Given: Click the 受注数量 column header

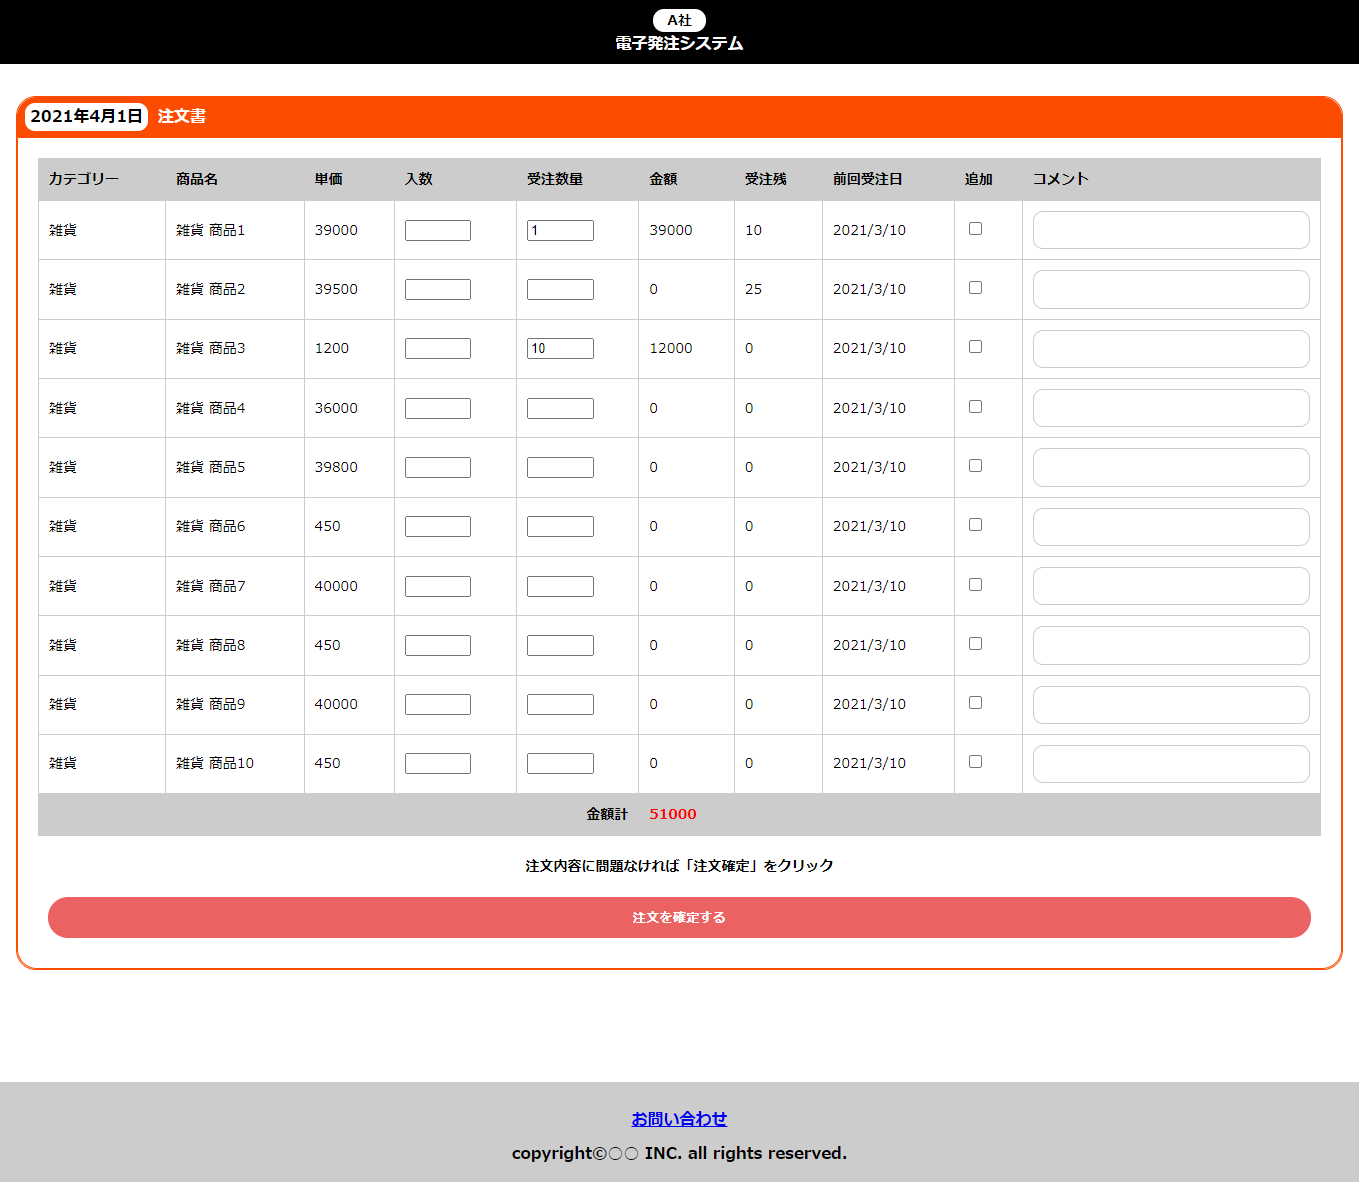Looking at the screenshot, I should point(555,179).
